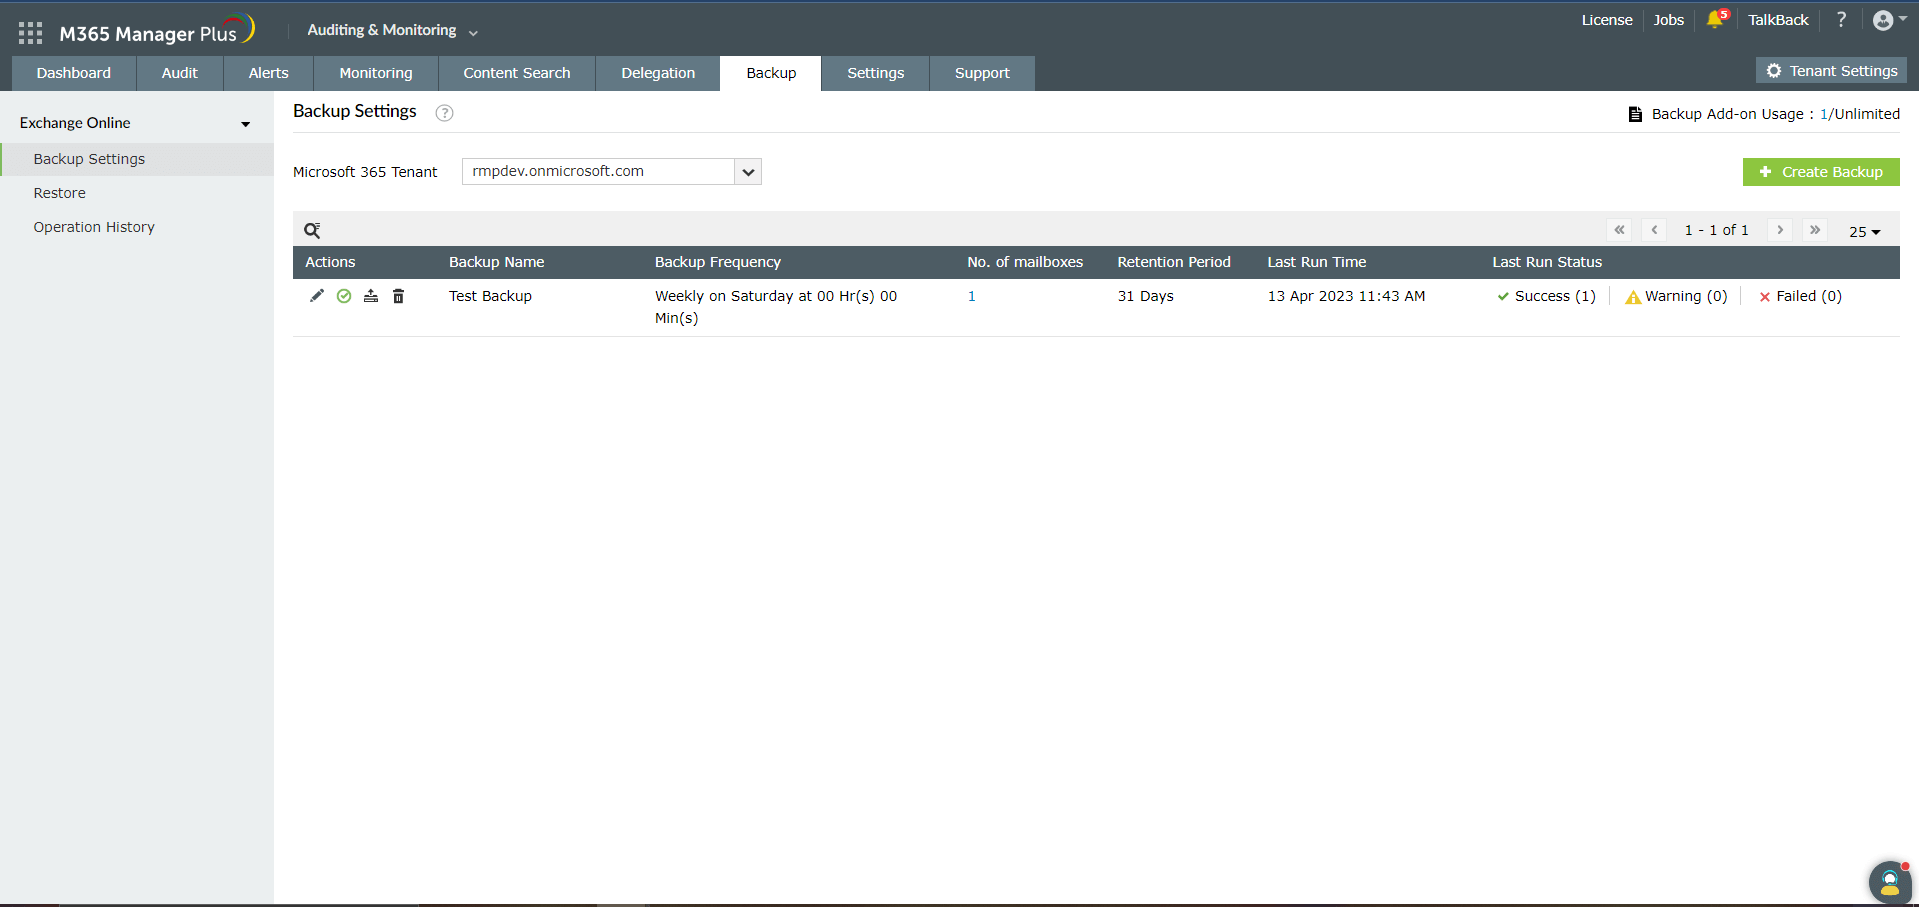Screen dimensions: 1919x907
Task: Click the 1 - 1 of 1 pagination text
Action: (x=1717, y=230)
